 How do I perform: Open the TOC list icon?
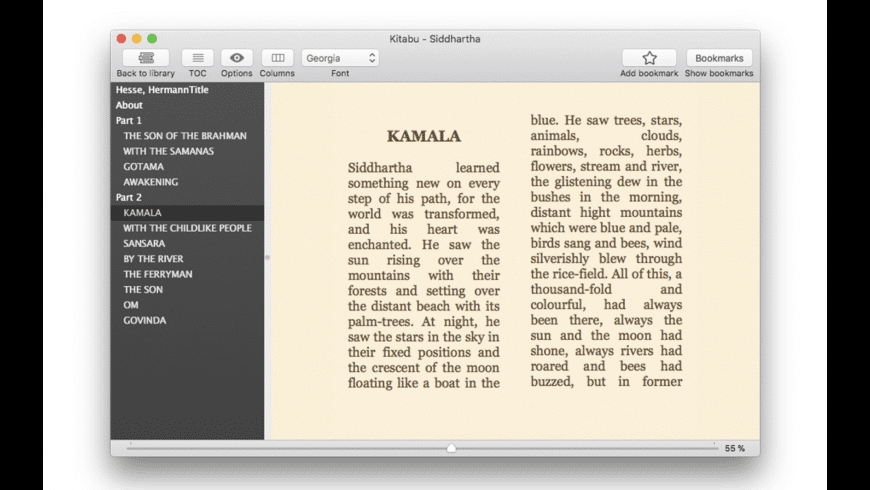pyautogui.click(x=198, y=58)
